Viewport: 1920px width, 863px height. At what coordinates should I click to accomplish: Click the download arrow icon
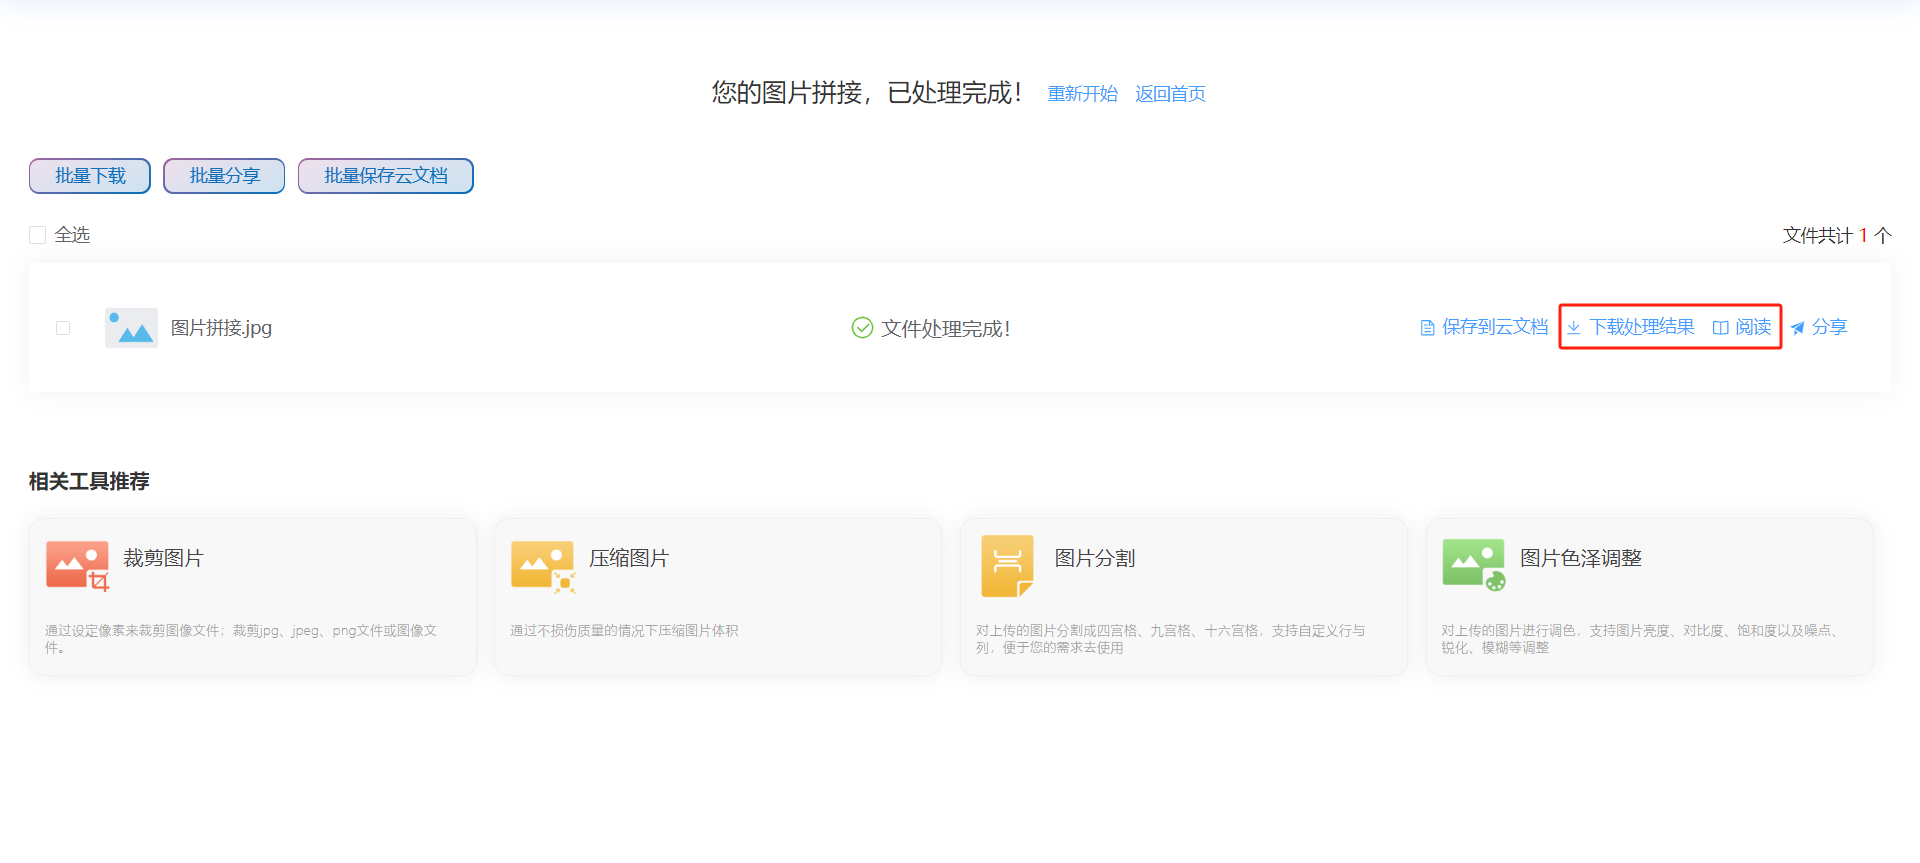click(x=1573, y=328)
